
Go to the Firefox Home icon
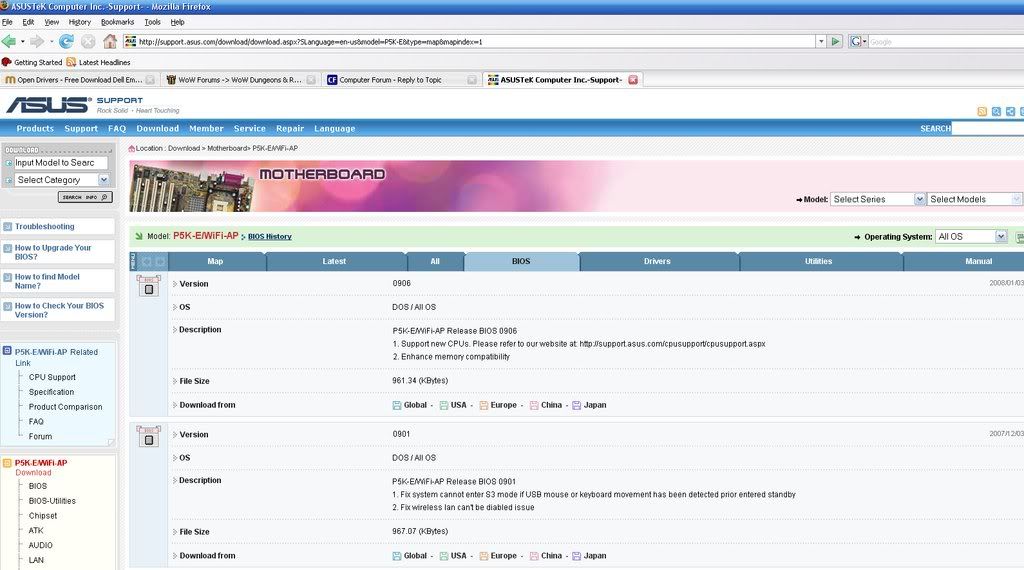pos(110,42)
